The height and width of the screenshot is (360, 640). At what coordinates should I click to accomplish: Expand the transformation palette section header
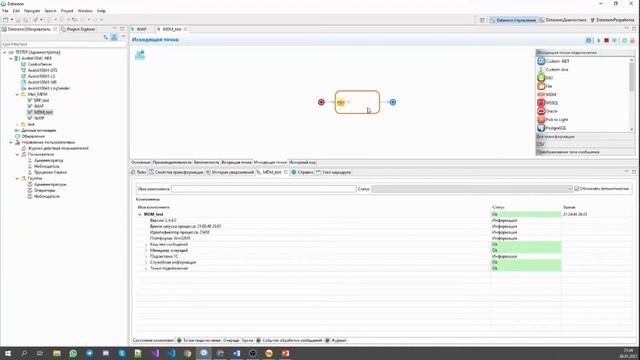pyautogui.click(x=585, y=137)
